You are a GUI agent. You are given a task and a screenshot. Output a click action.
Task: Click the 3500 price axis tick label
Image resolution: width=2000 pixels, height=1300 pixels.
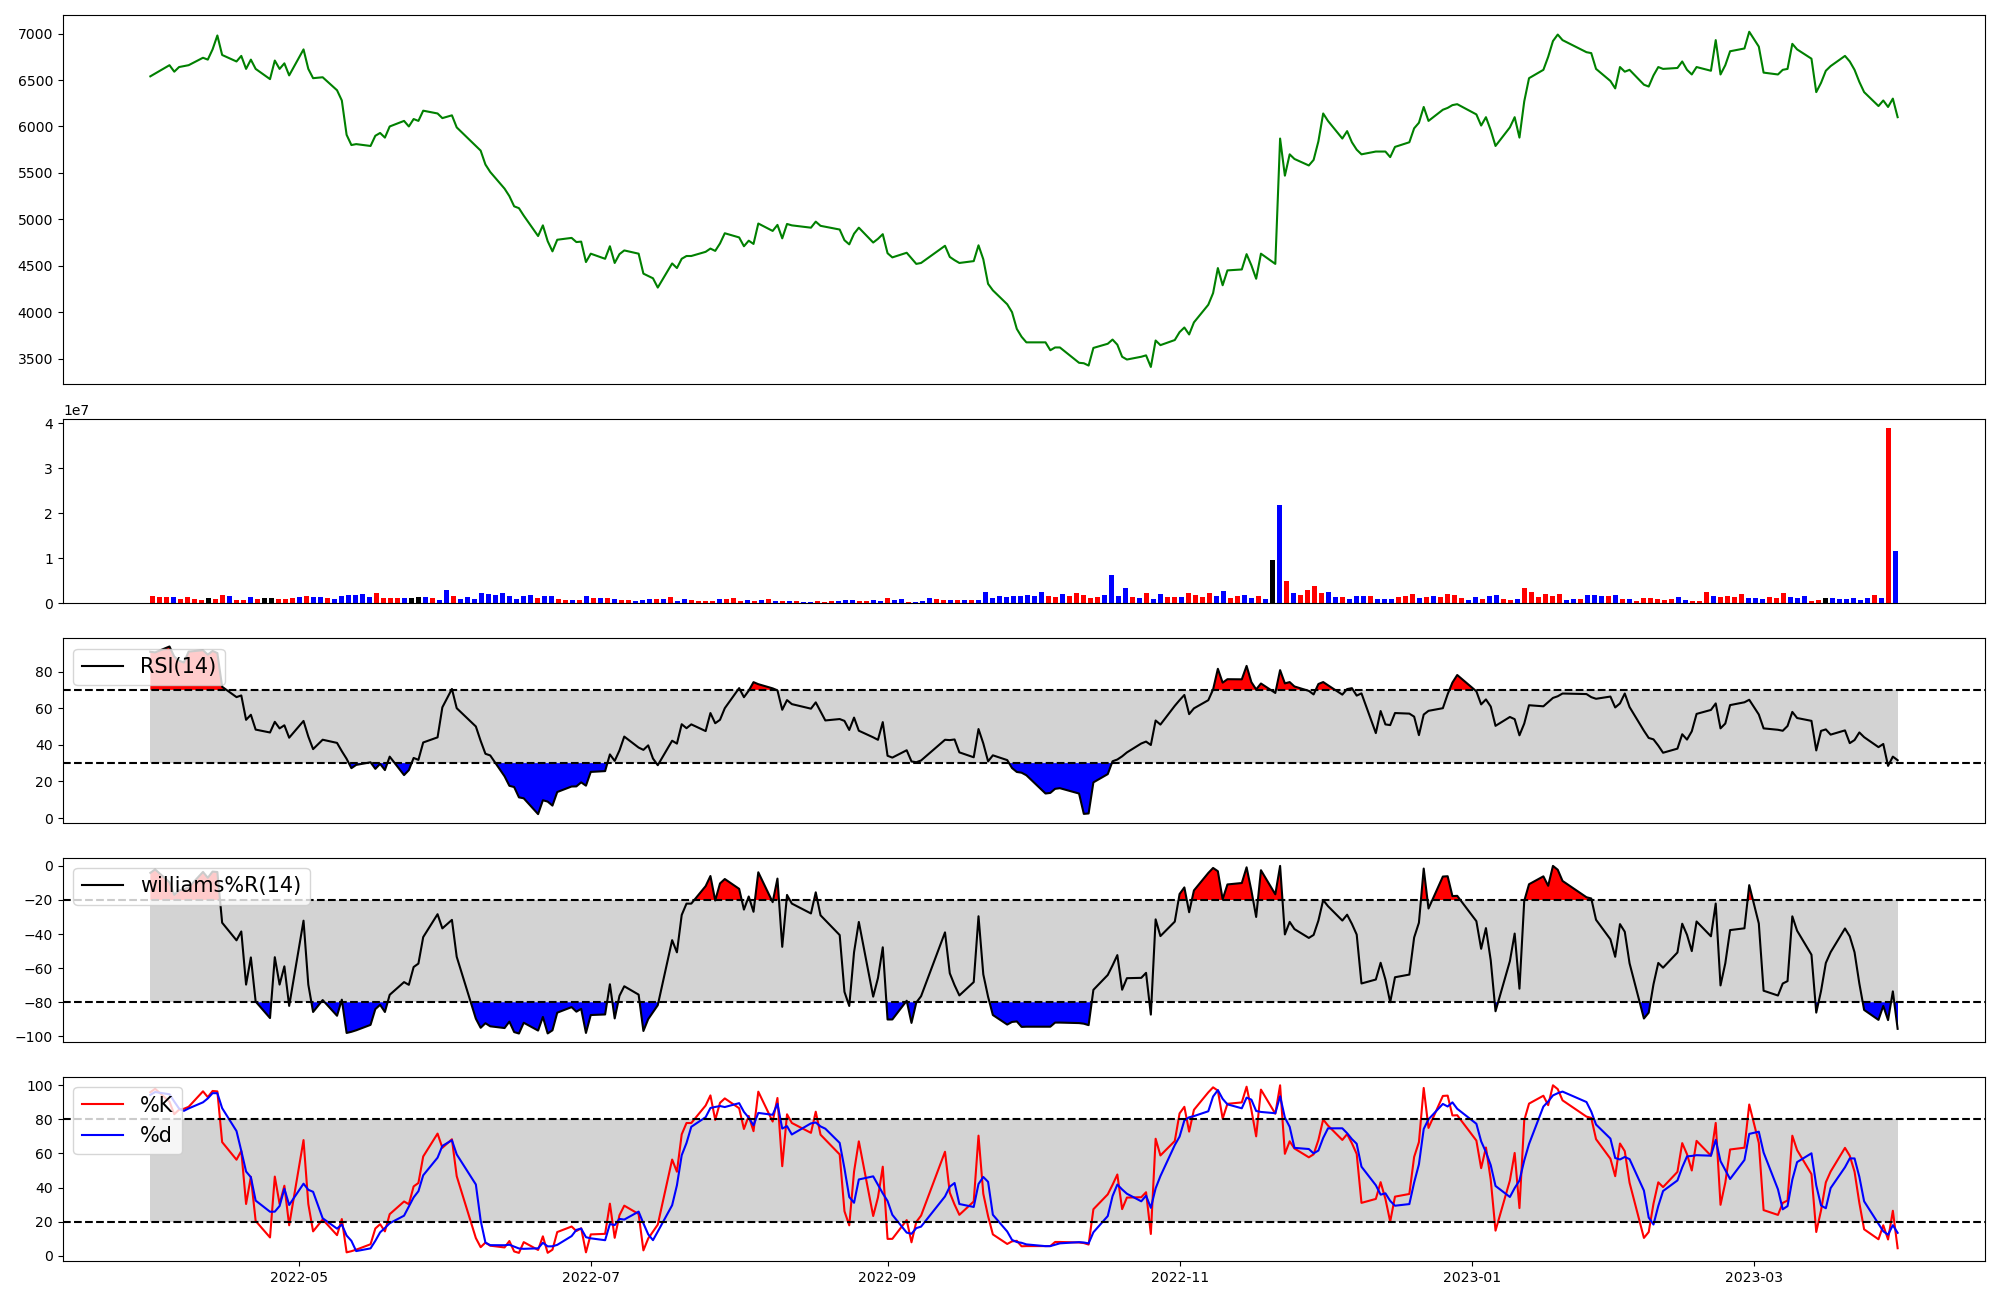click(x=36, y=360)
